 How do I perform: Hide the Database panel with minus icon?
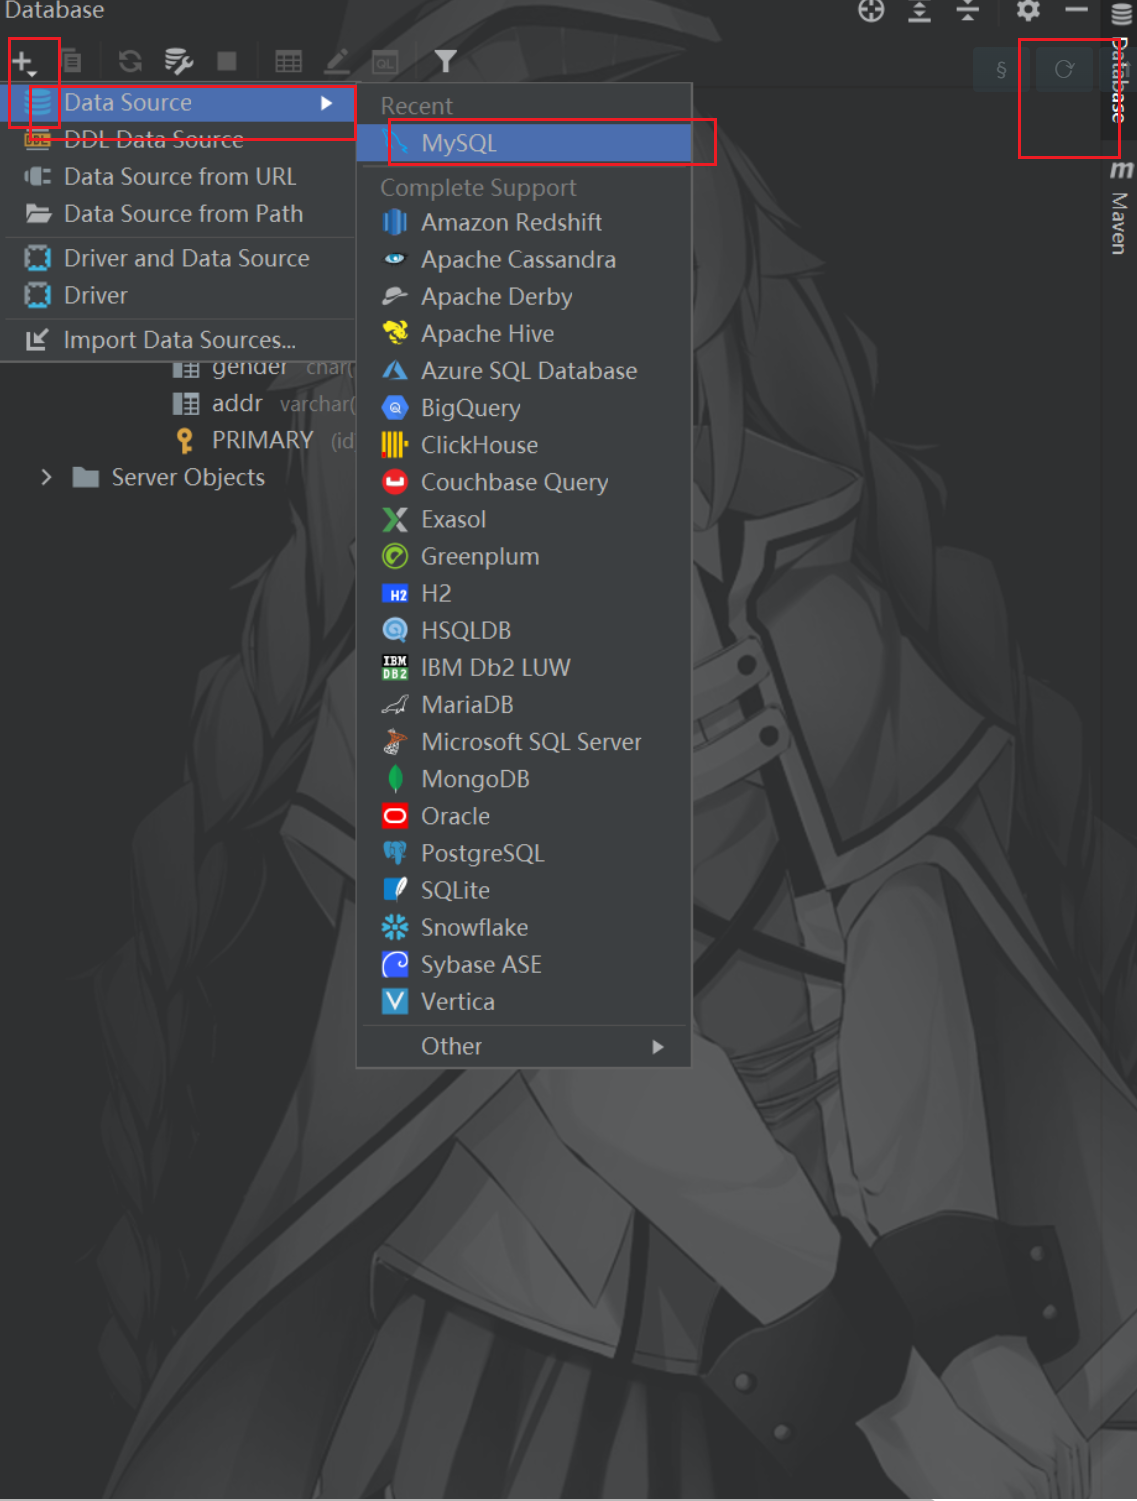1076,10
